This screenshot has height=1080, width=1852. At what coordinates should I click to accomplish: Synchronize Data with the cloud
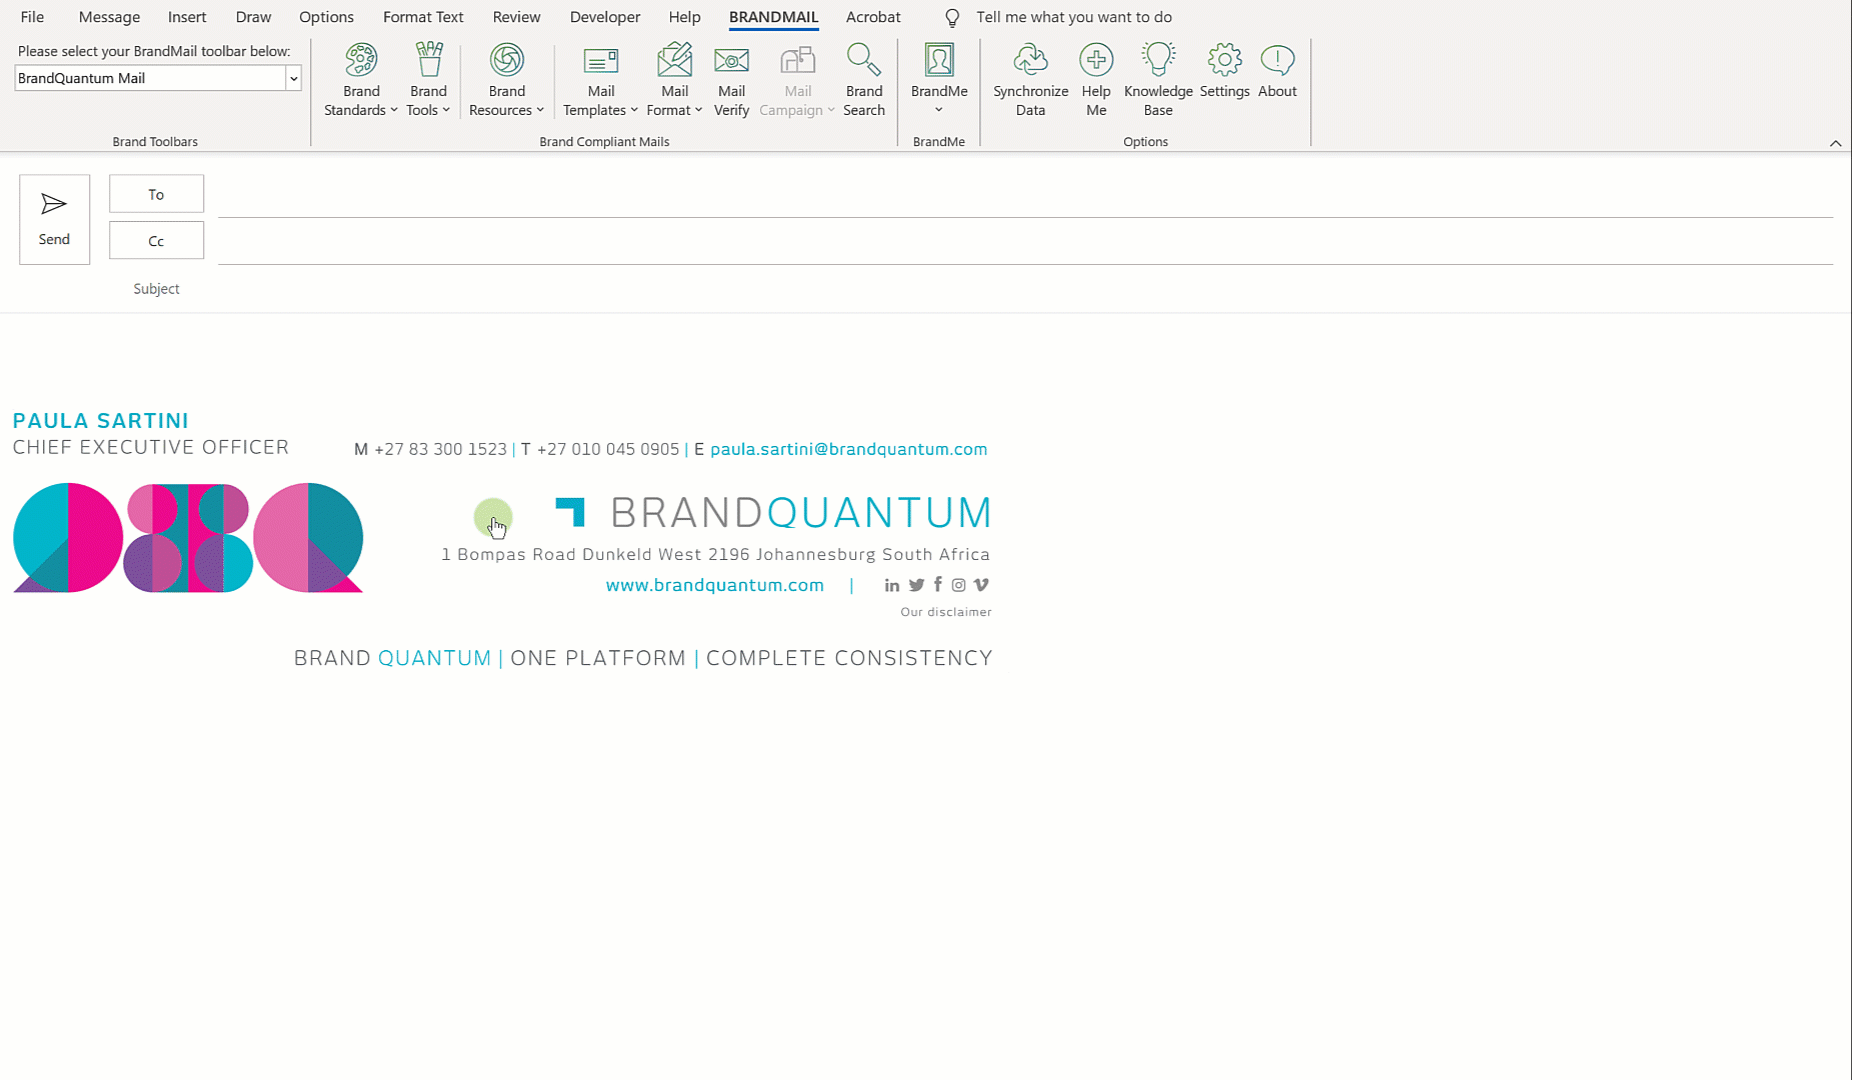[1030, 80]
